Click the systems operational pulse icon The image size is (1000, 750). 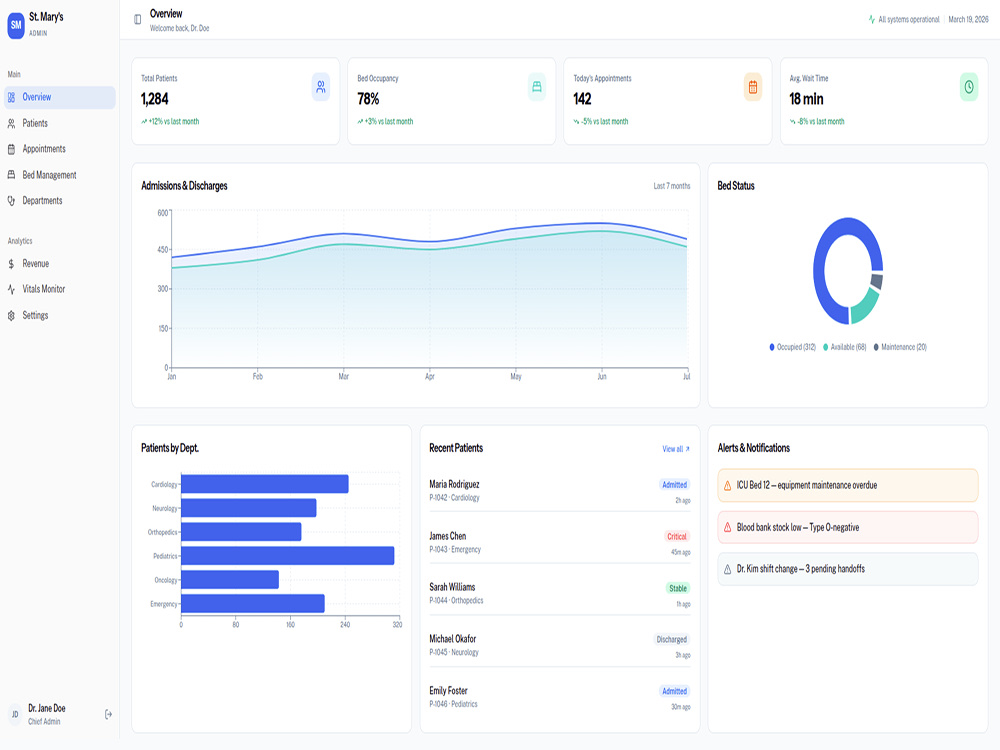(x=871, y=20)
